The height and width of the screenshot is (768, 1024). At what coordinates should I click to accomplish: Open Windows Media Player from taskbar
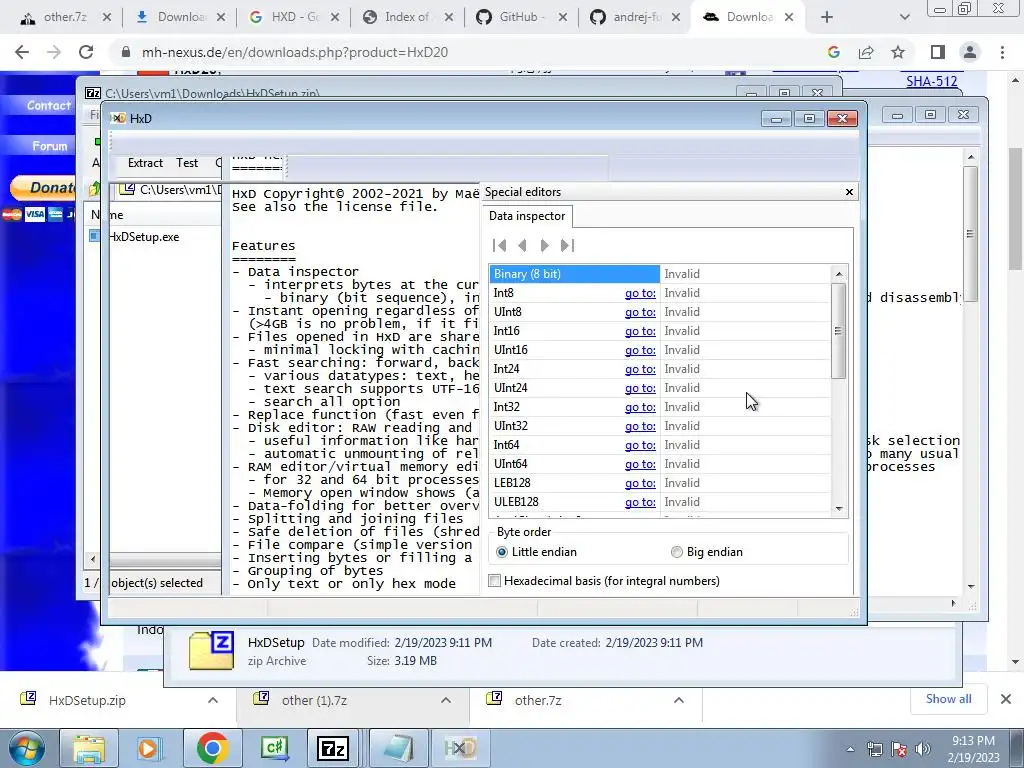149,748
